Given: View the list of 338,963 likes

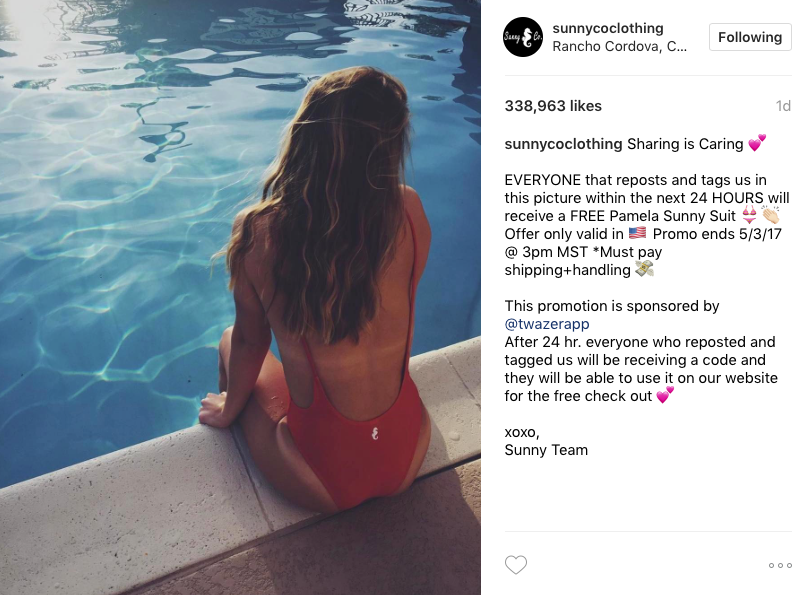Looking at the screenshot, I should (x=553, y=106).
